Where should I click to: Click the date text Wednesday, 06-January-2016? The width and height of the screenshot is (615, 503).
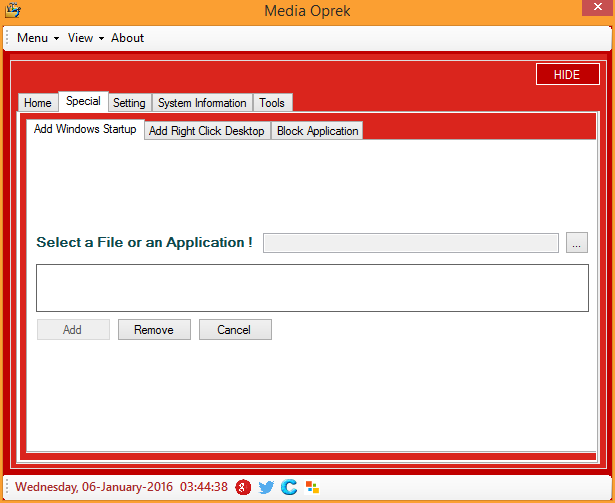coord(94,487)
